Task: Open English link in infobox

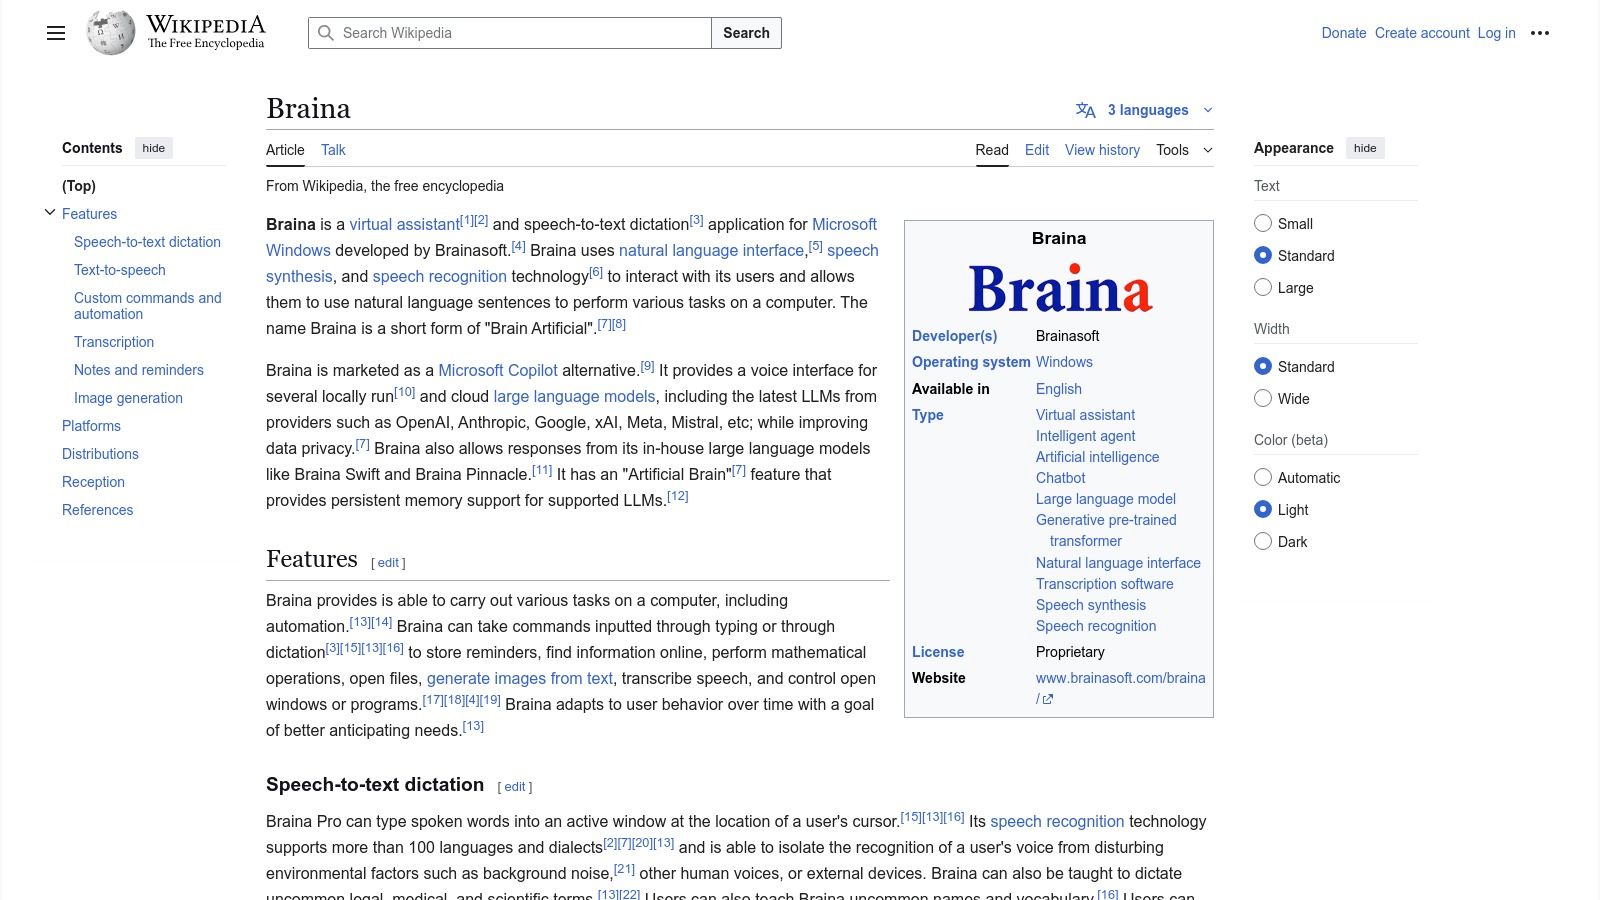Action: point(1059,389)
